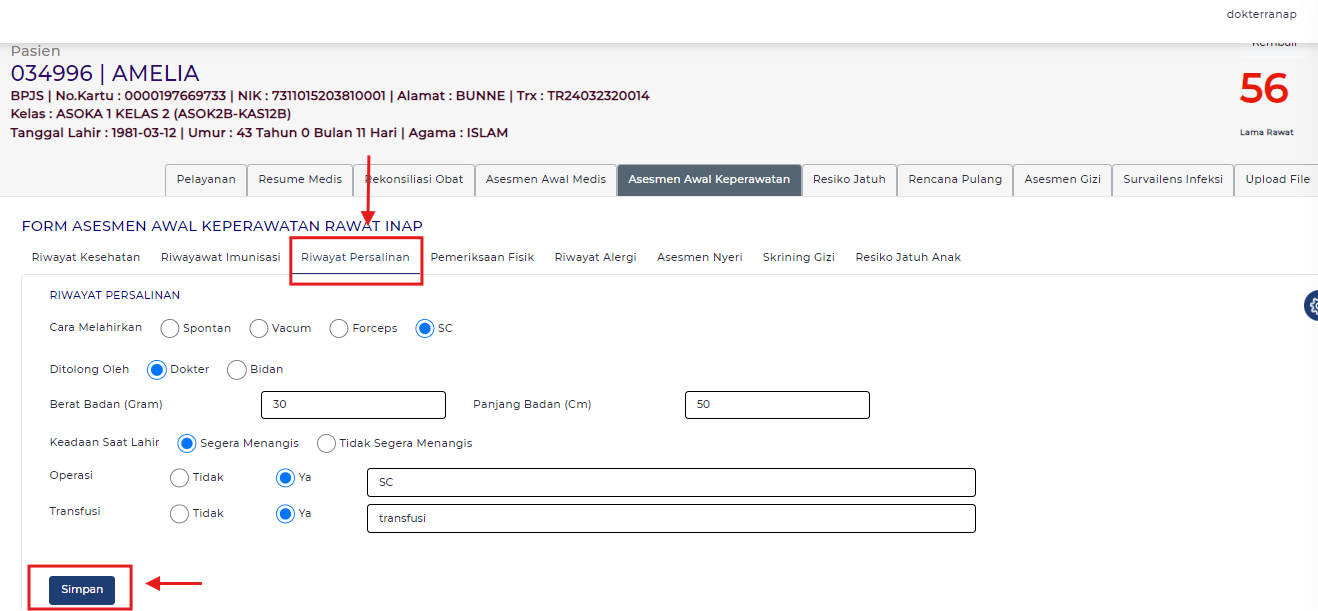The width and height of the screenshot is (1318, 611).
Task: Open Skrining Gizi sub-tab
Action: tap(798, 257)
